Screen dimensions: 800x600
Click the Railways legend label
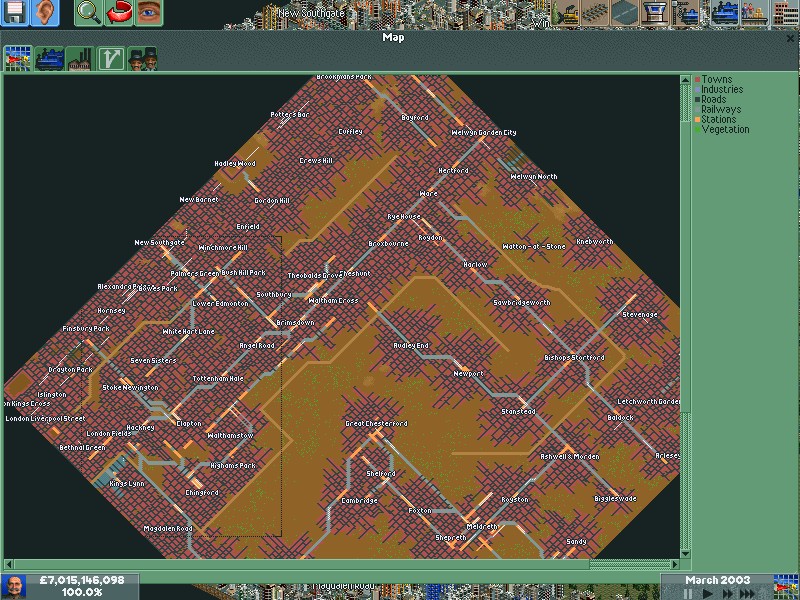click(x=721, y=109)
